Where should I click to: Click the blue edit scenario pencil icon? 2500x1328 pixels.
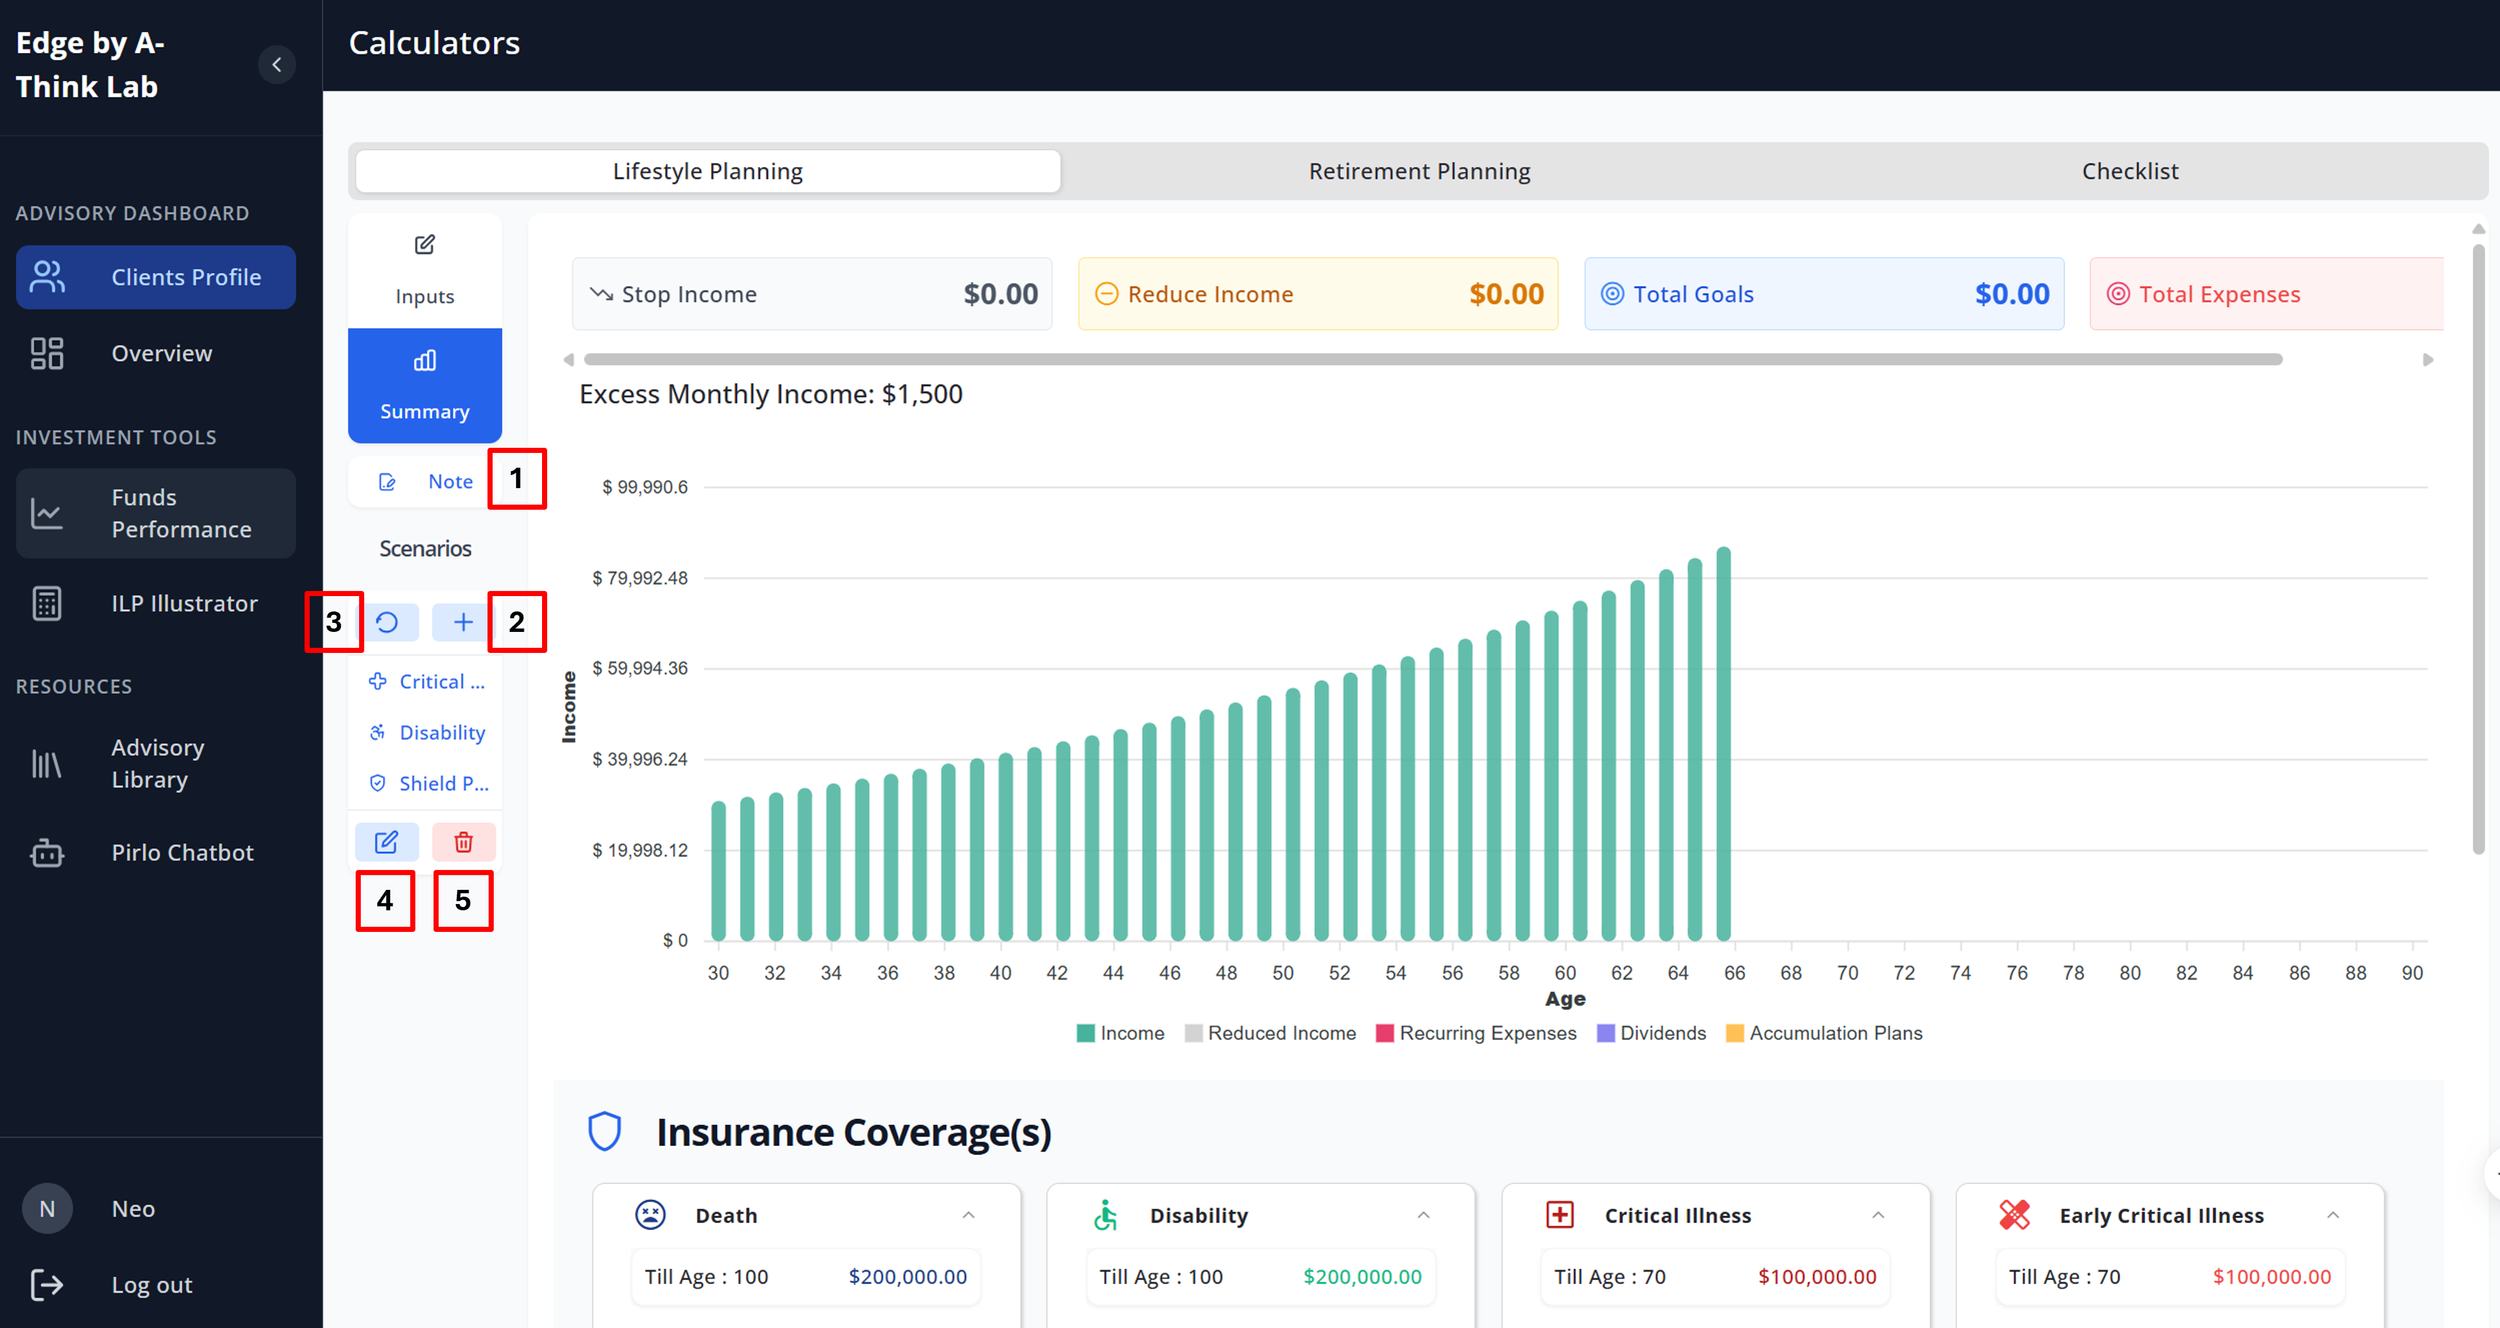(386, 842)
